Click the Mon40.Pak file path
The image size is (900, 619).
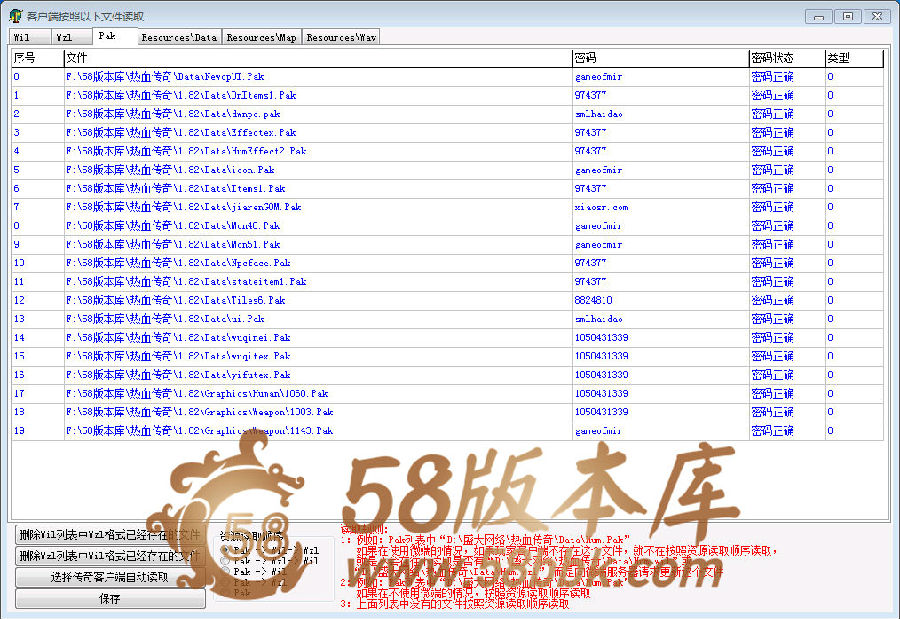click(x=173, y=226)
